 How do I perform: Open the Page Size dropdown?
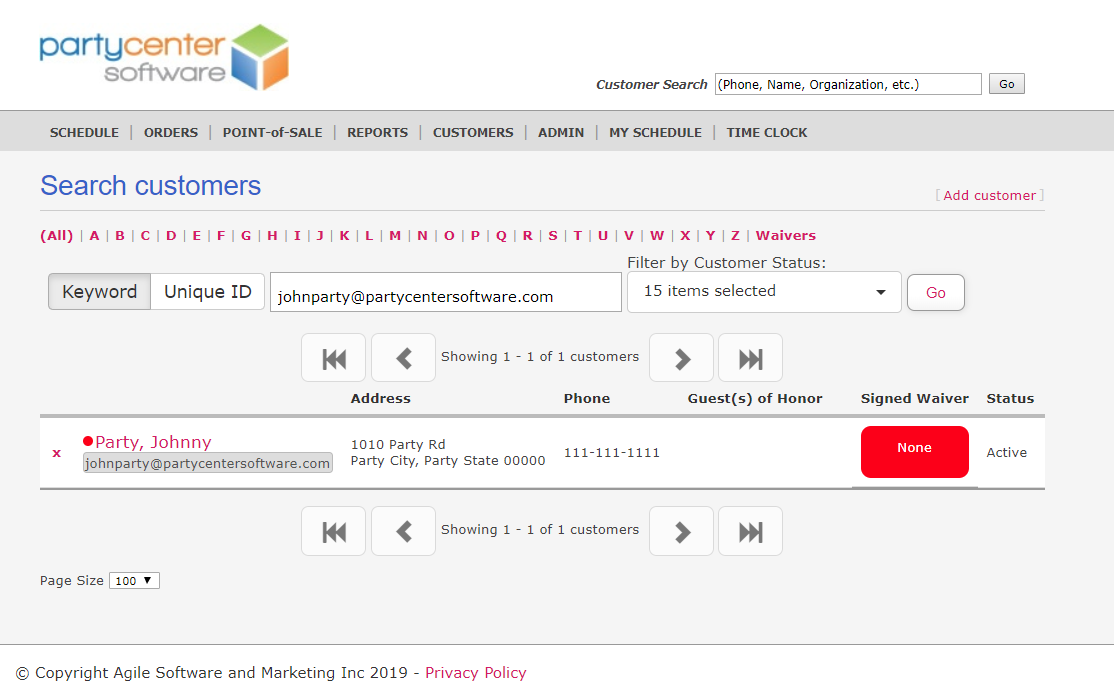click(x=134, y=580)
